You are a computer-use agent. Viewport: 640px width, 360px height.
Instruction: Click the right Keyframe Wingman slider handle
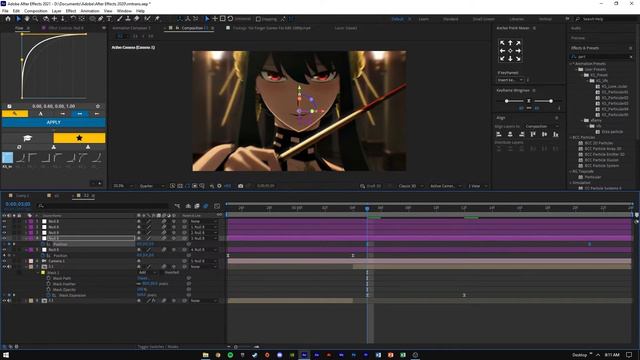[551, 101]
